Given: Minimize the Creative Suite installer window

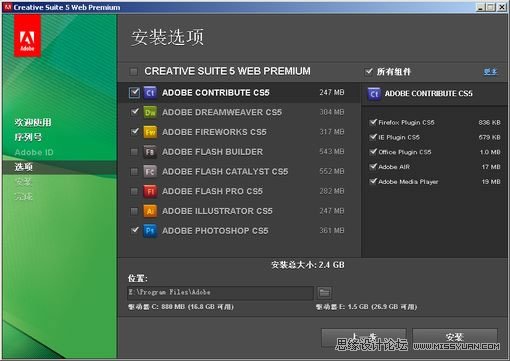Looking at the screenshot, I should coord(480,7).
